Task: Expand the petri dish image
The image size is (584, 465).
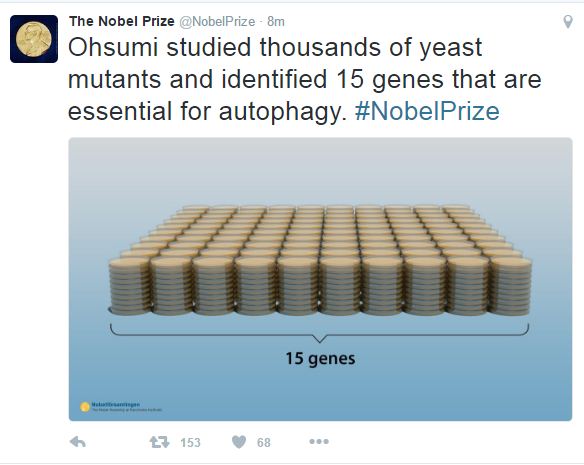Action: point(320,279)
